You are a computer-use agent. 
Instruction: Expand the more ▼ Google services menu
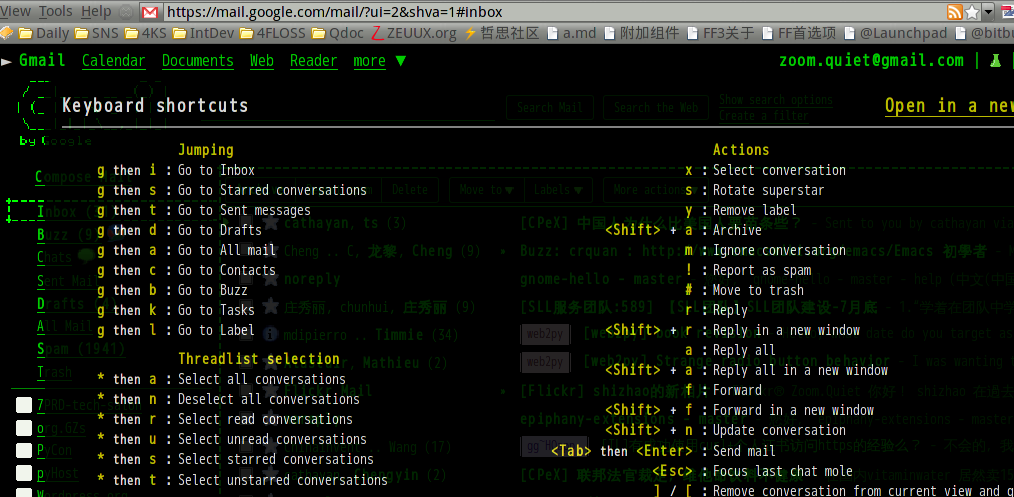(x=380, y=61)
